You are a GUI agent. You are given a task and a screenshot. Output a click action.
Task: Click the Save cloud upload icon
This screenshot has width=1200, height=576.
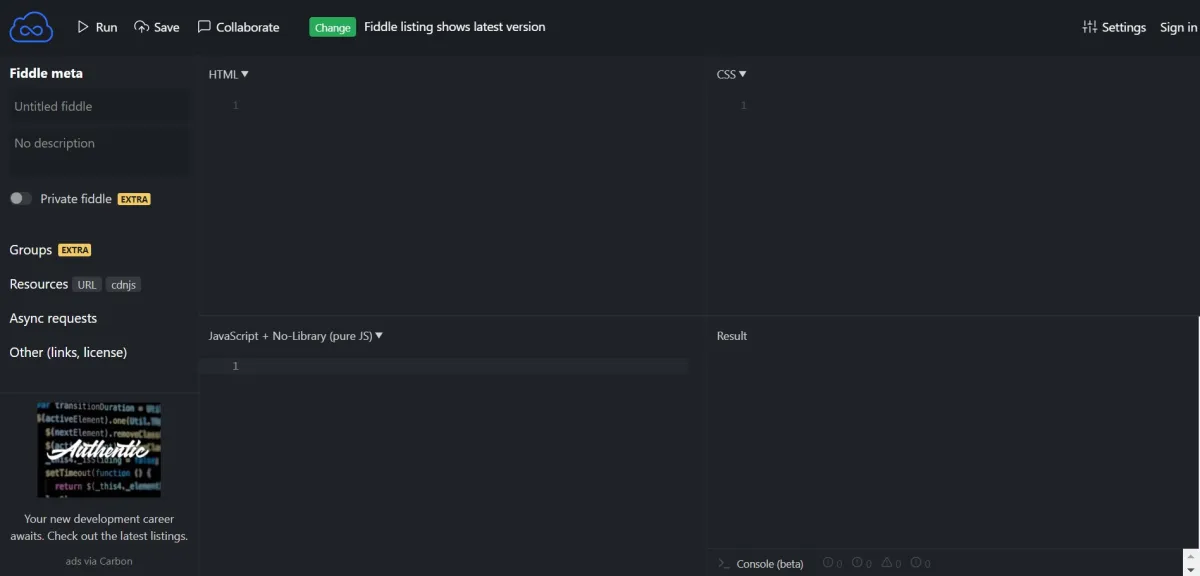(141, 27)
